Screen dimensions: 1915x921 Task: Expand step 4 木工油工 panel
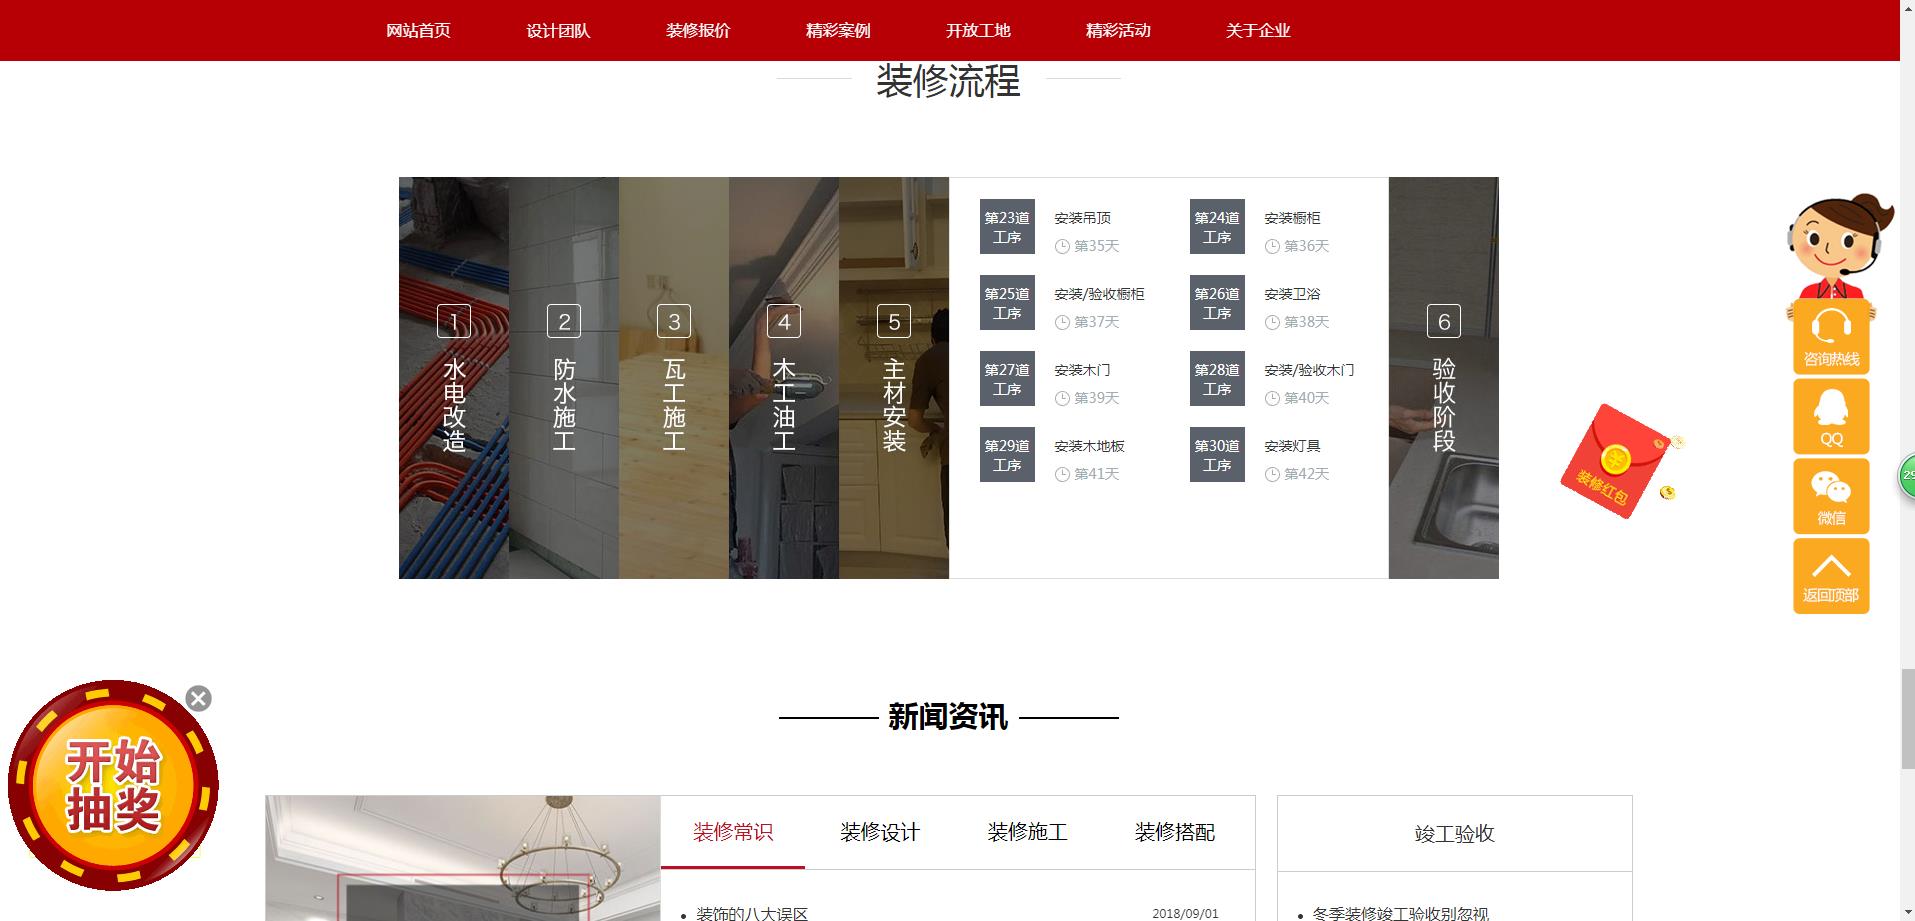pyautogui.click(x=783, y=378)
